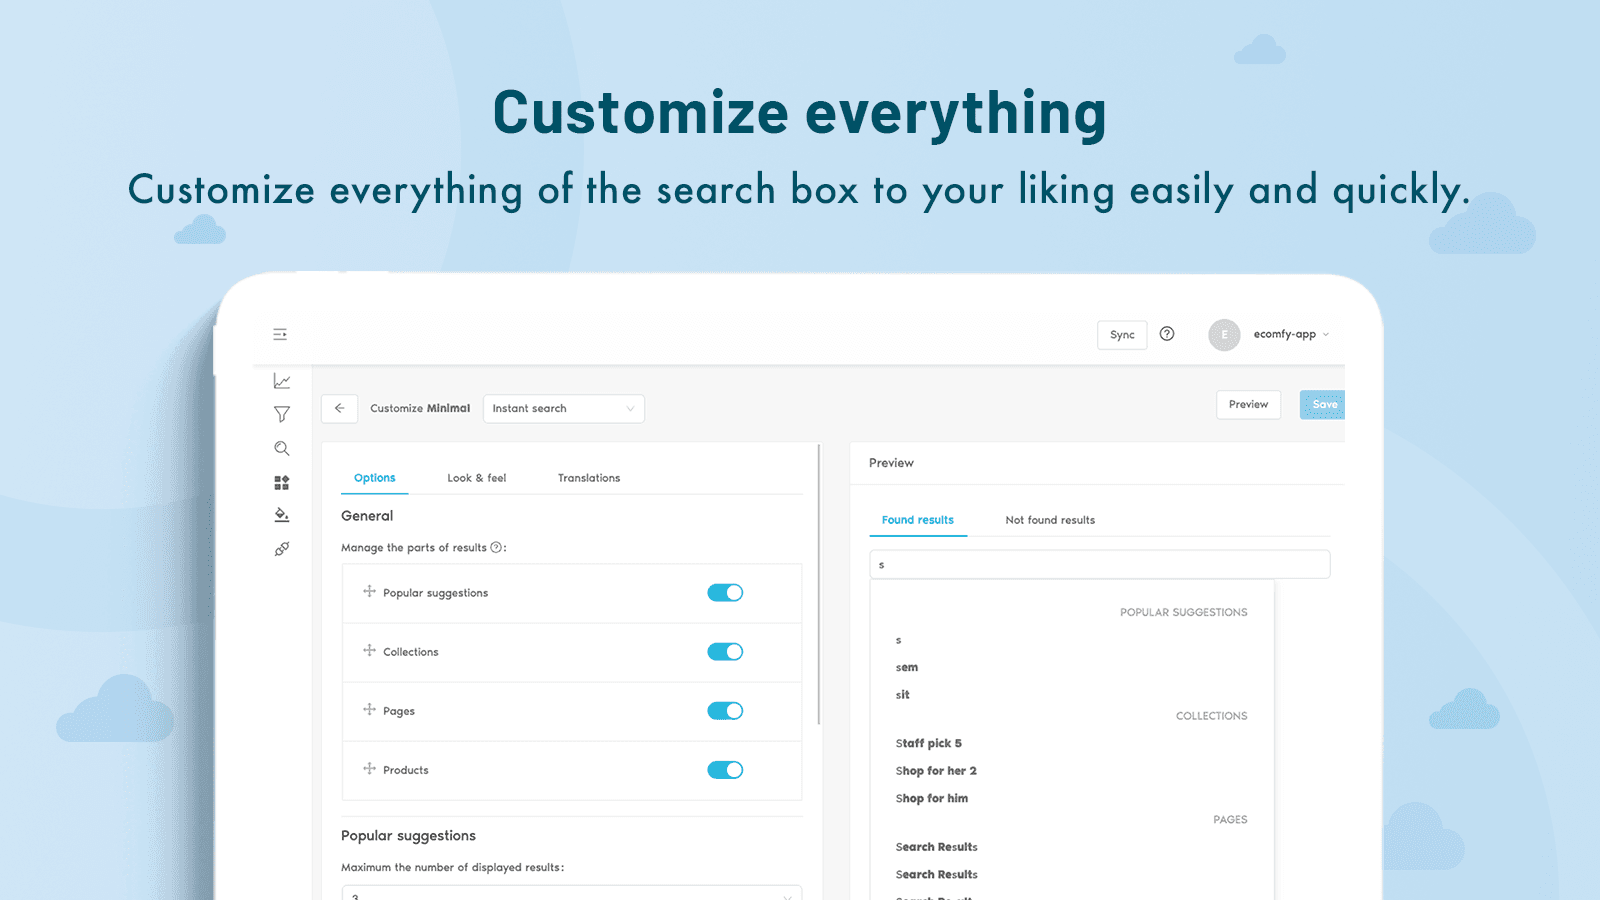This screenshot has height=900, width=1600.
Task: Click the Sync button
Action: click(x=1121, y=334)
